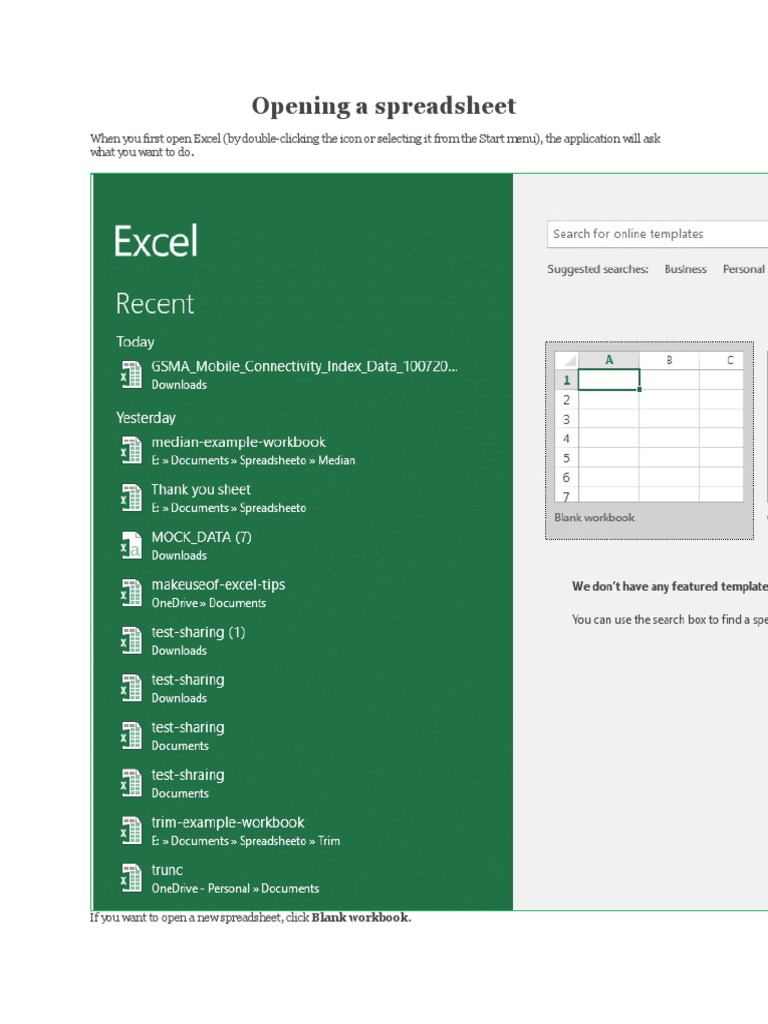768x1024 pixels.
Task: Open the trunc workbook
Action: point(220,879)
